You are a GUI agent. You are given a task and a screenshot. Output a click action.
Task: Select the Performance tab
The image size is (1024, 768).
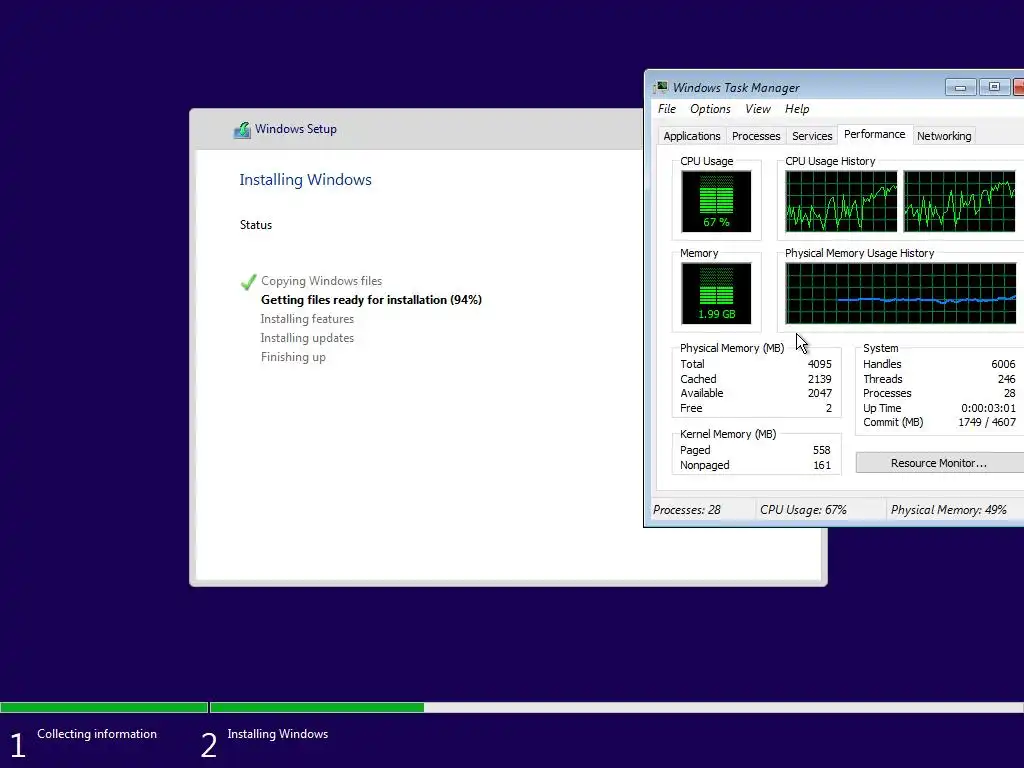click(x=874, y=134)
